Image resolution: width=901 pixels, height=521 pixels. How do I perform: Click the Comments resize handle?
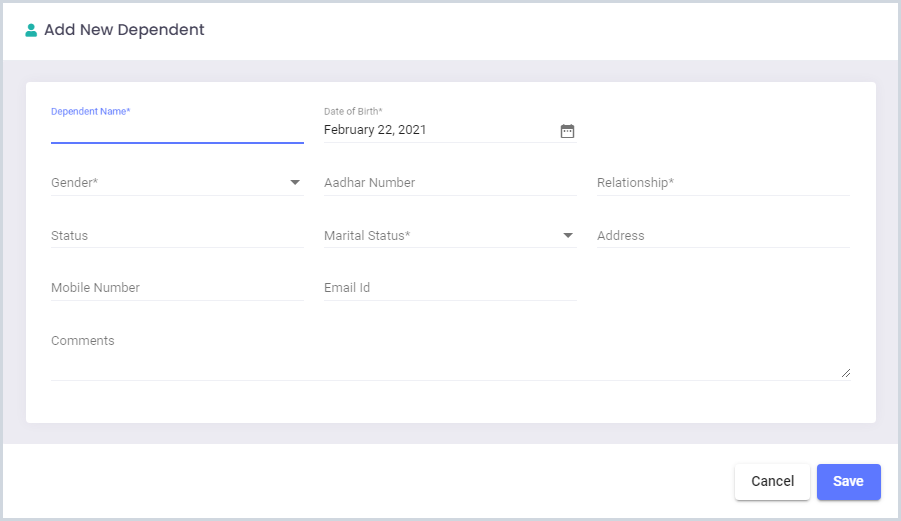pos(846,373)
